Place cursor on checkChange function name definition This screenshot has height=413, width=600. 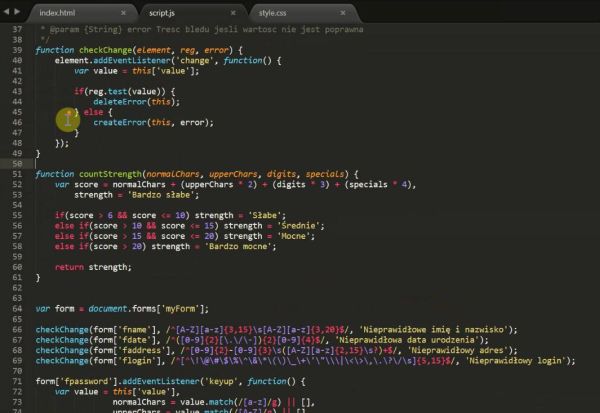[107, 50]
